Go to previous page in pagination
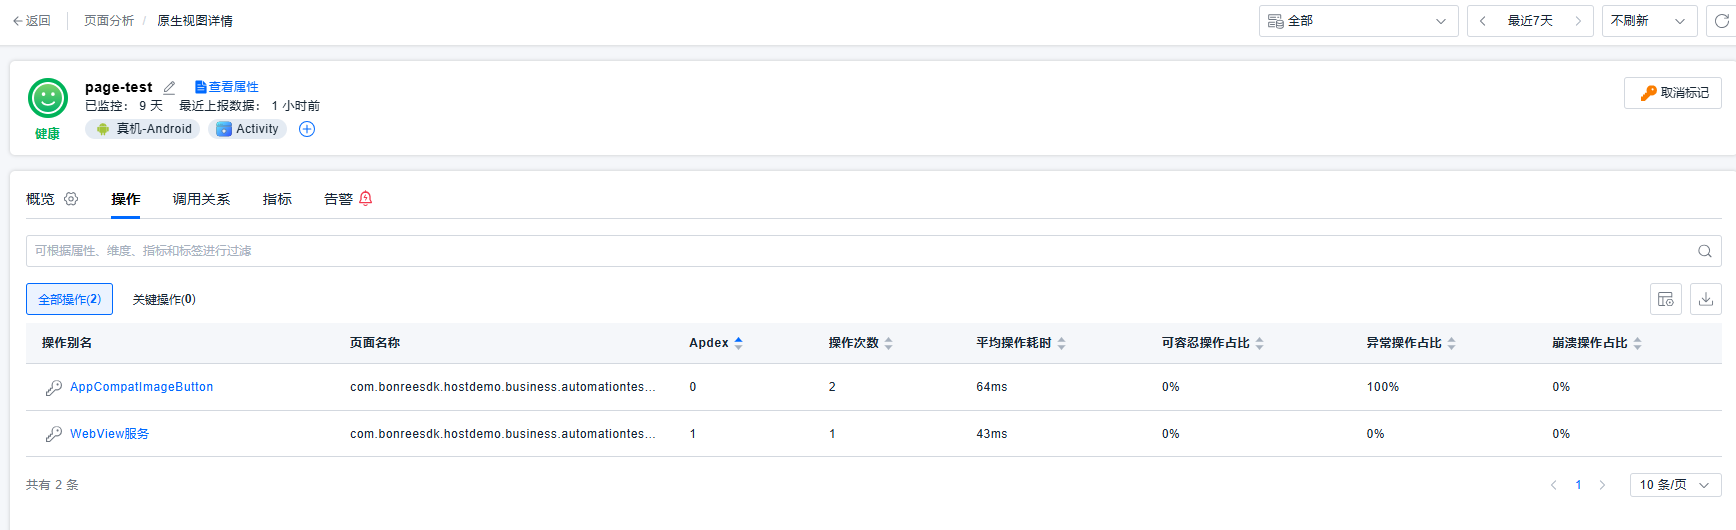 tap(1554, 485)
